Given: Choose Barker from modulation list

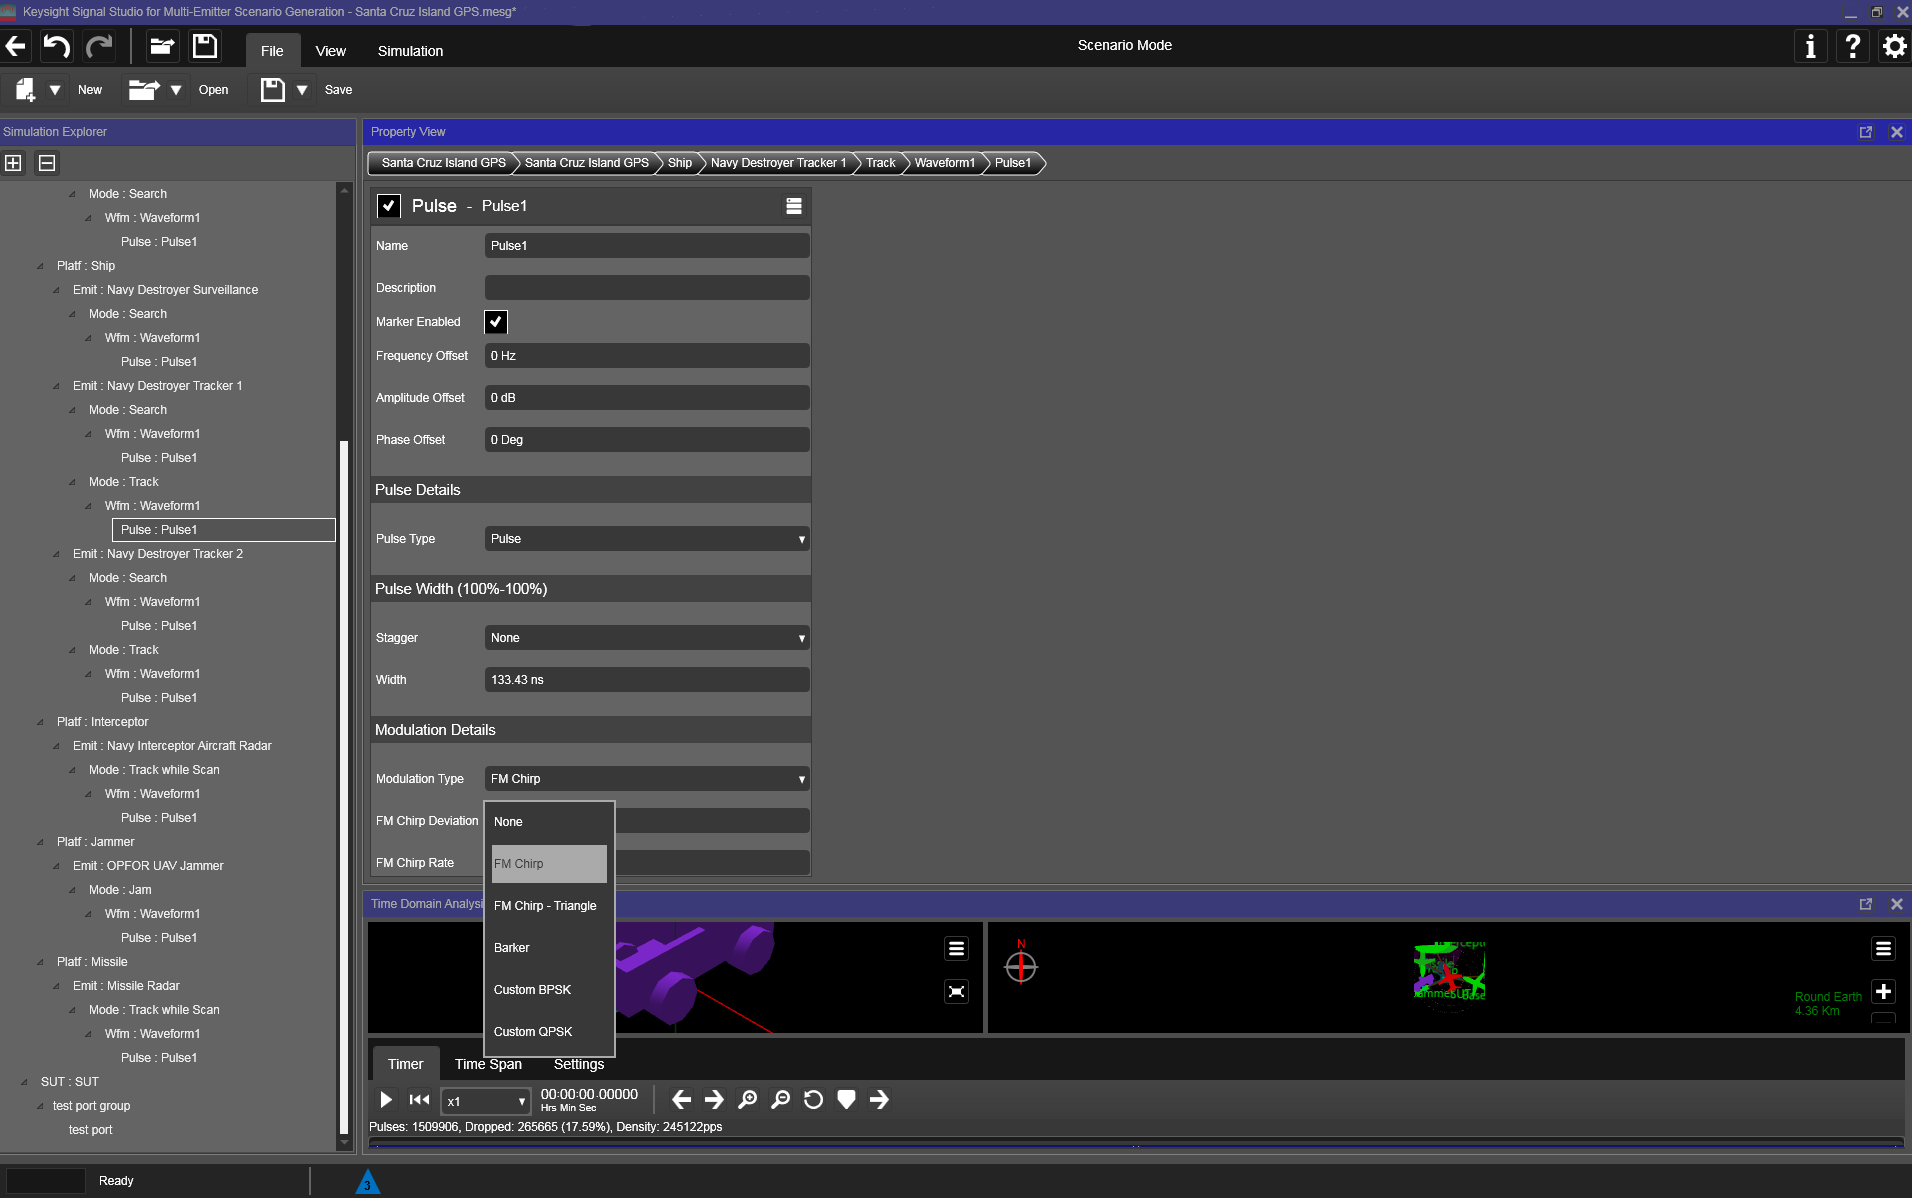Looking at the screenshot, I should coord(512,948).
